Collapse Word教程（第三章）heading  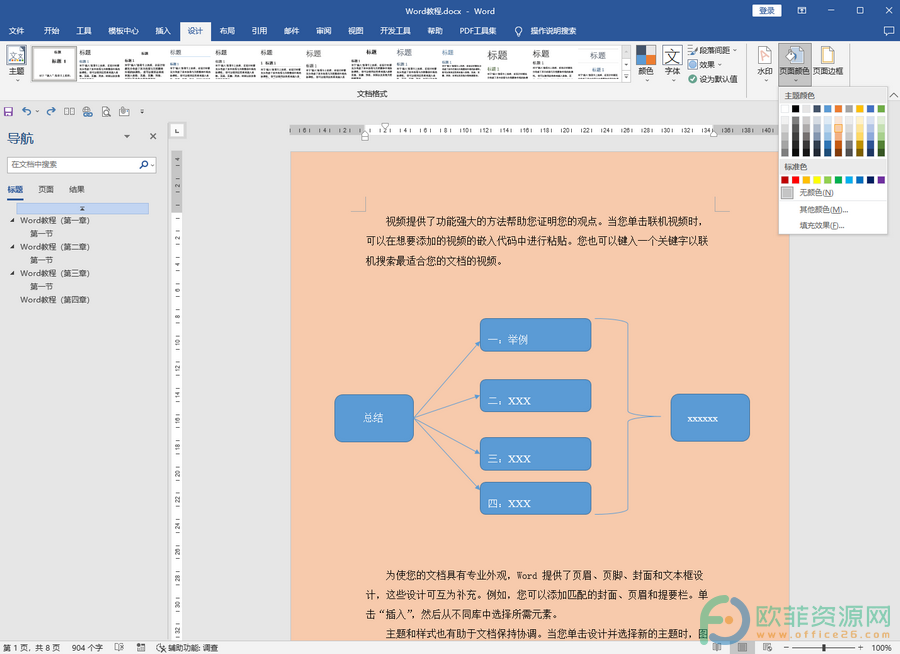click(12, 273)
